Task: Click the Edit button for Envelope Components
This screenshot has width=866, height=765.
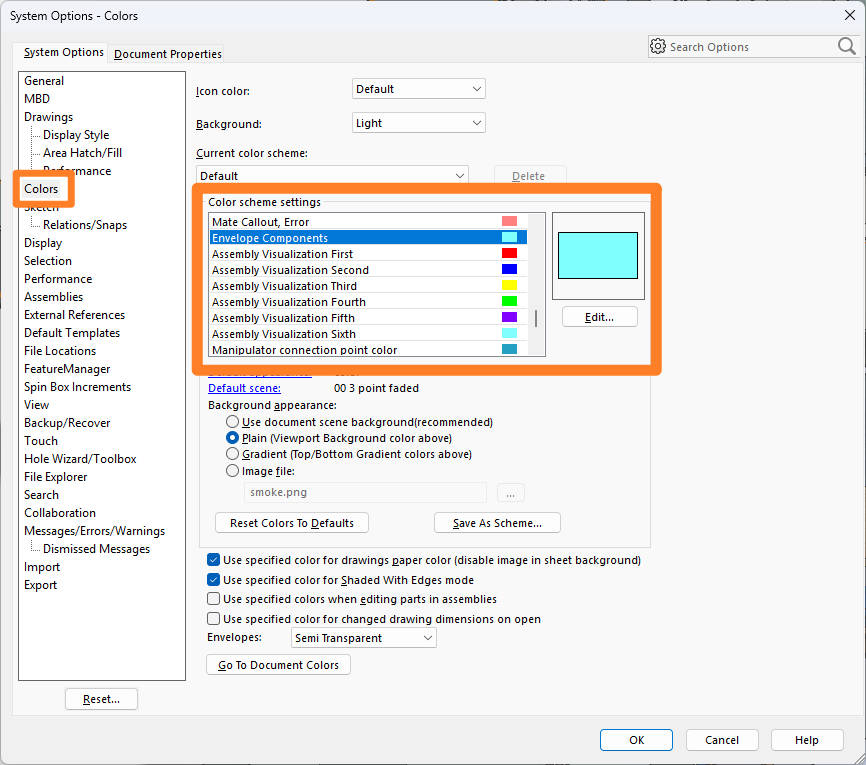Action: point(599,316)
